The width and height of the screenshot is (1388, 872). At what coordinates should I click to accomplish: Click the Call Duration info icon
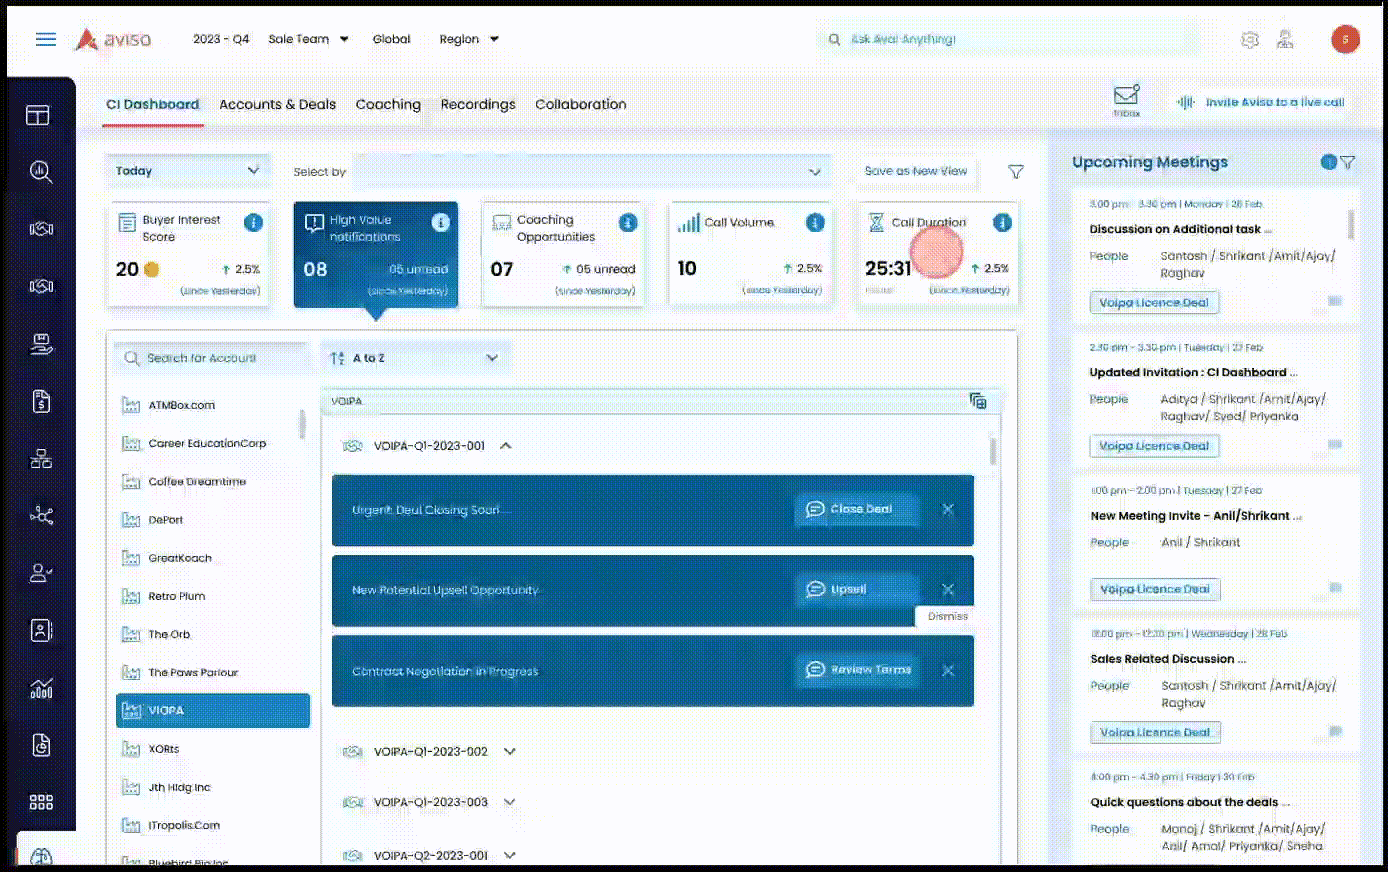click(x=1002, y=222)
